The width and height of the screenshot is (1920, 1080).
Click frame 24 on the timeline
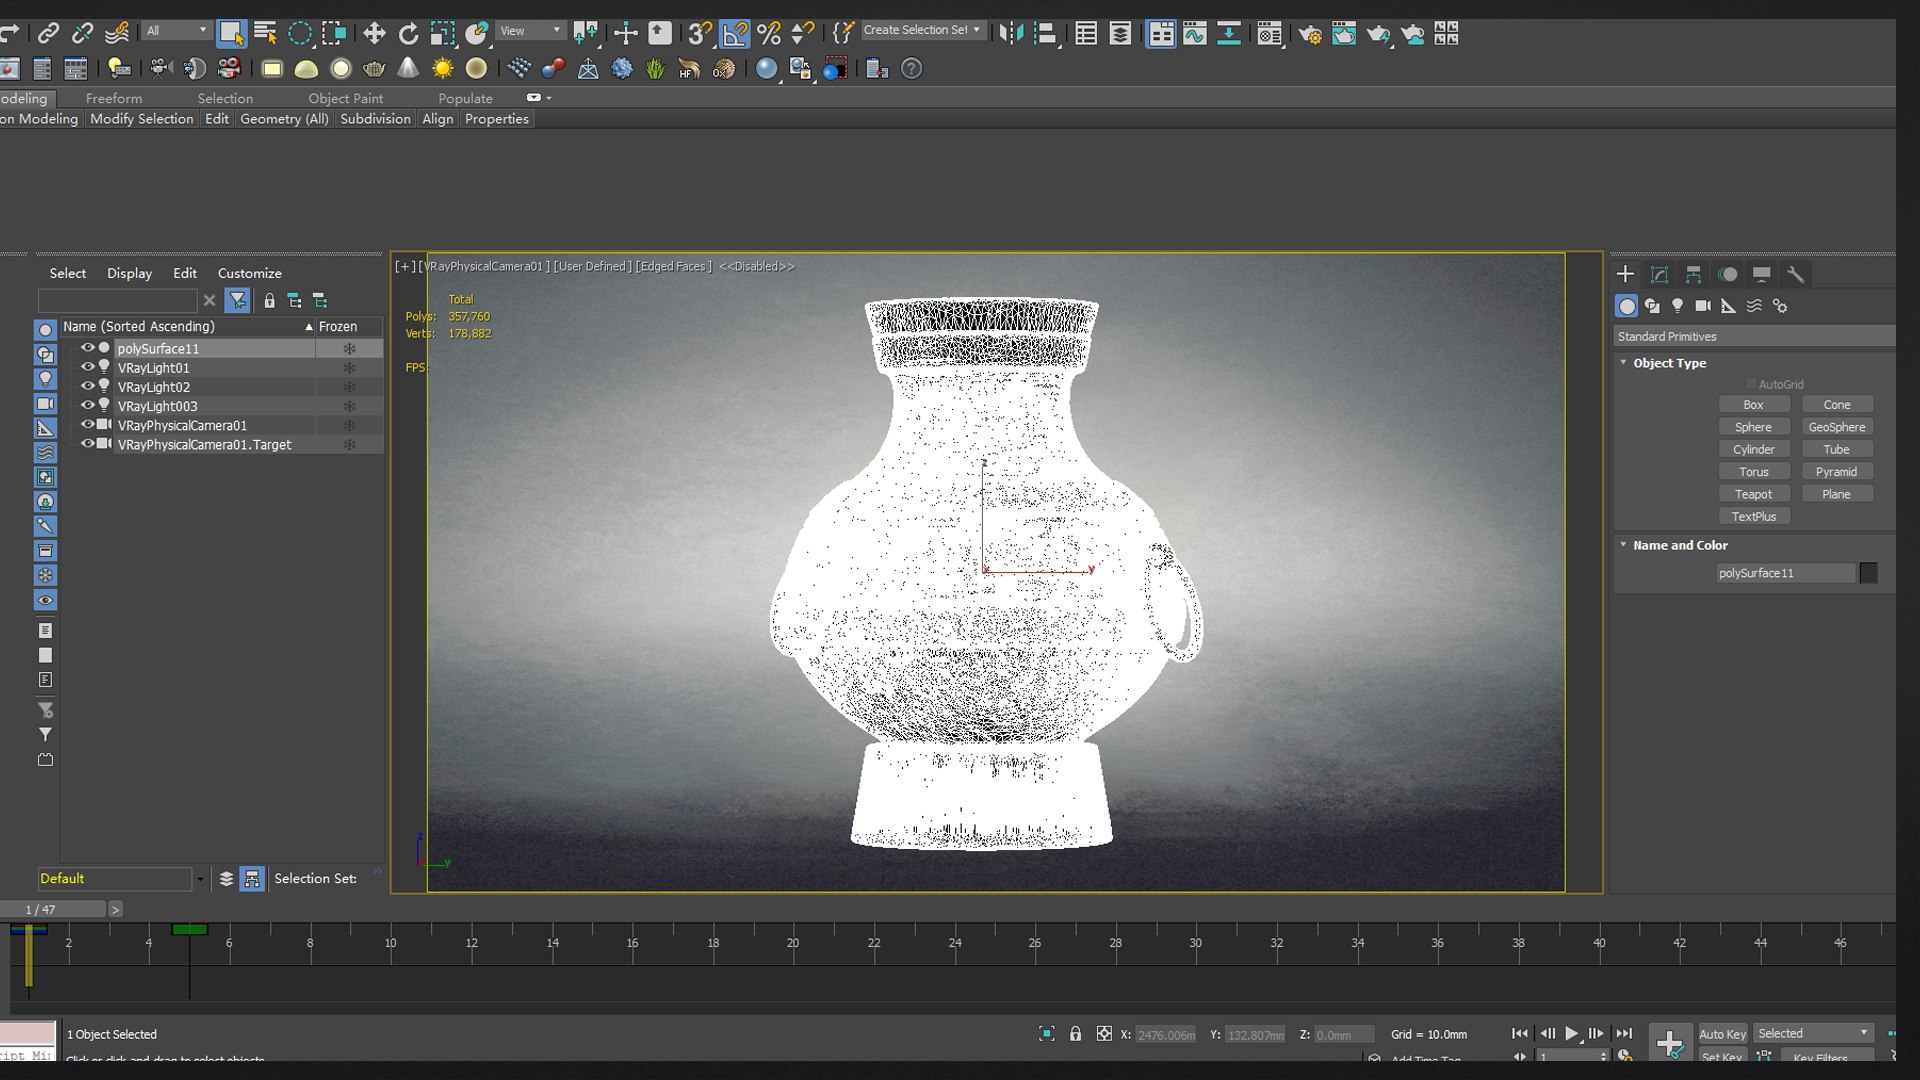coord(955,942)
